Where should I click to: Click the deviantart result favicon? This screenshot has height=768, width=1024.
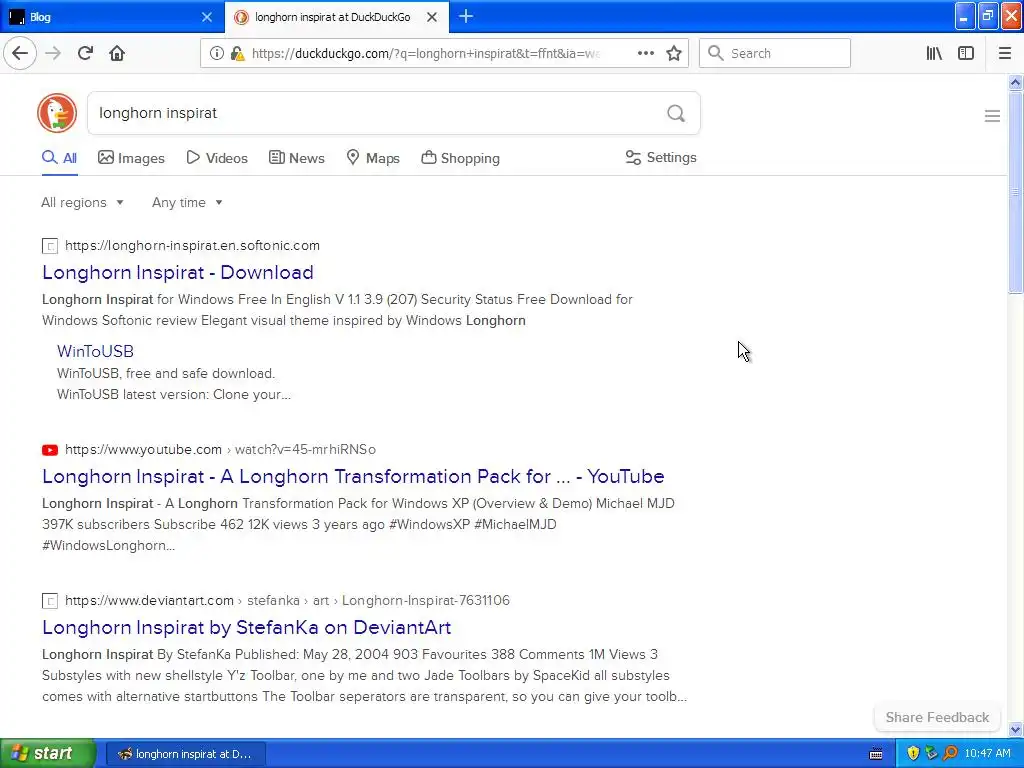50,600
